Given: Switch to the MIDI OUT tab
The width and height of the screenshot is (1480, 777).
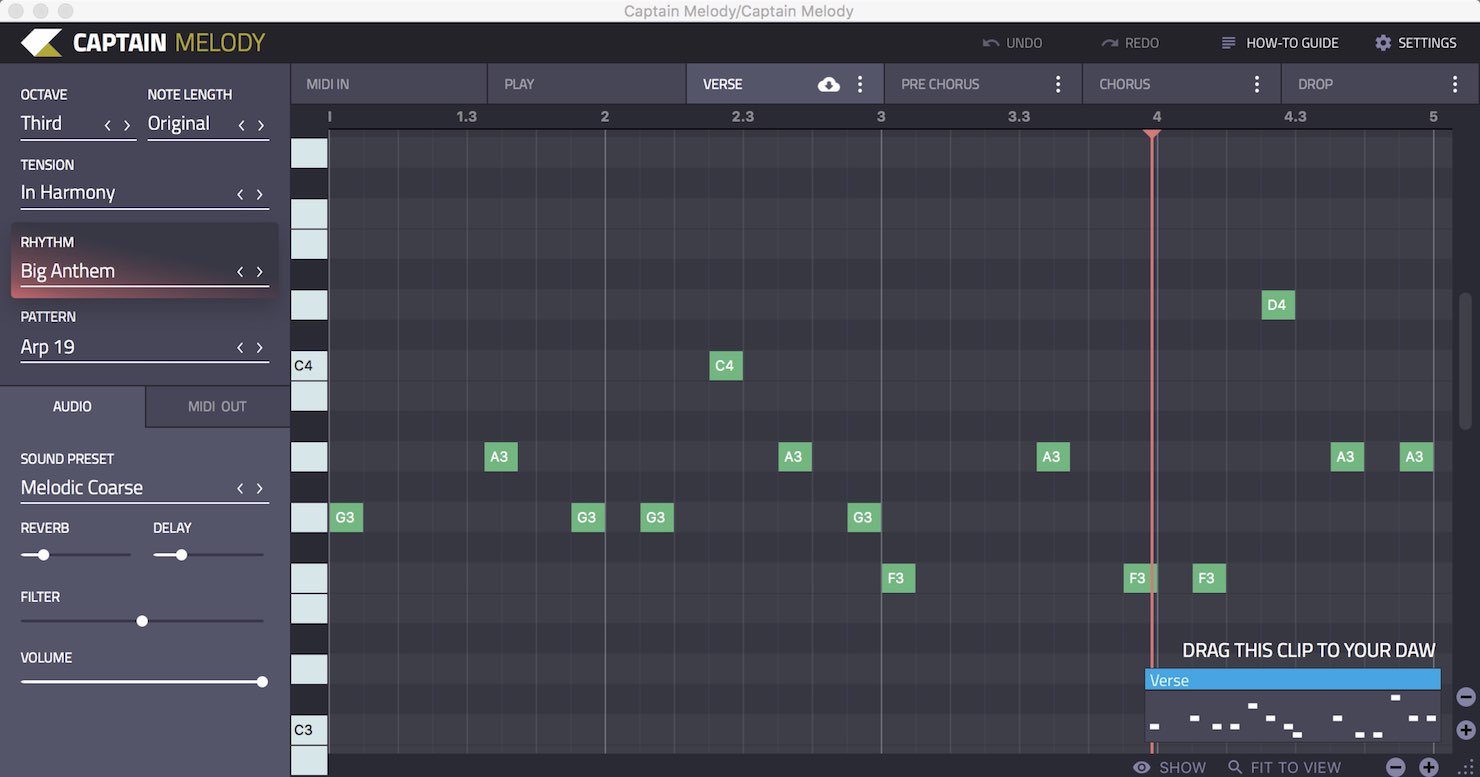Looking at the screenshot, I should click(x=217, y=406).
